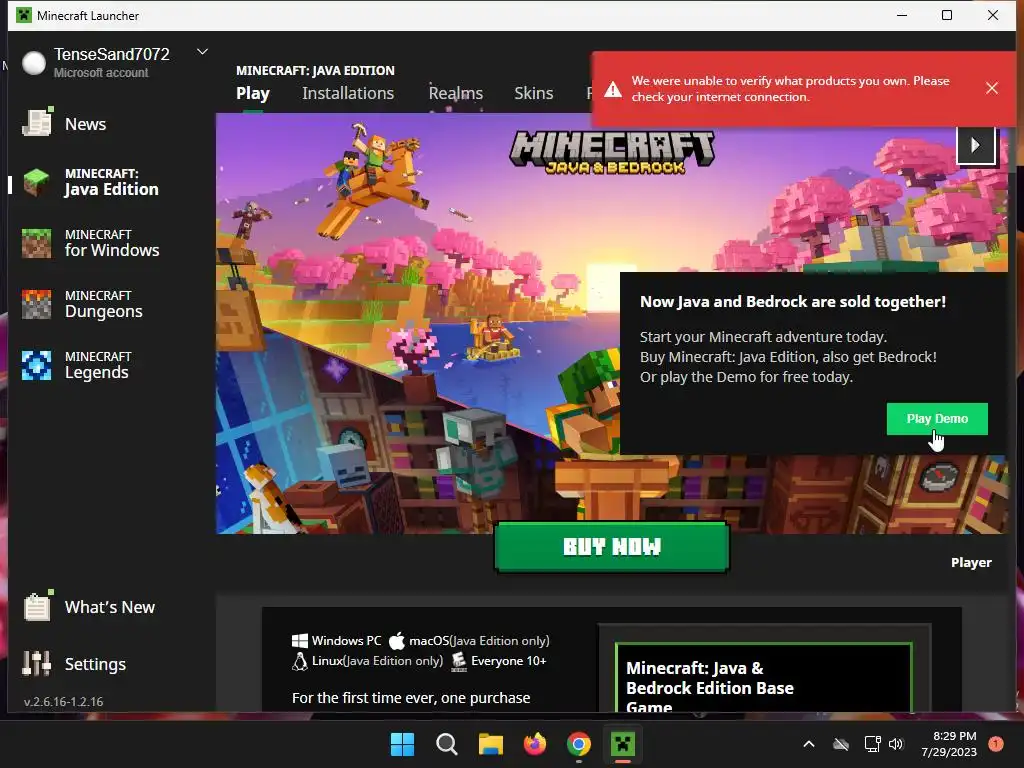Click the green BUY NOW button
This screenshot has width=1024, height=768.
point(612,547)
